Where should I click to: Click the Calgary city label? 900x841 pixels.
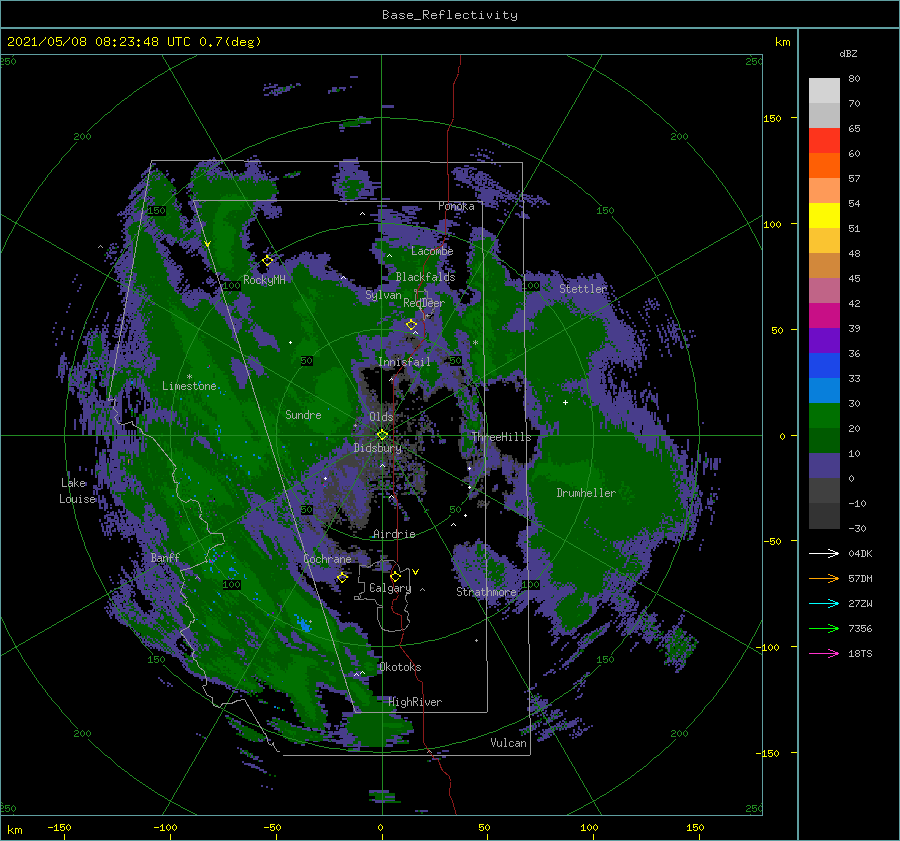(390, 588)
